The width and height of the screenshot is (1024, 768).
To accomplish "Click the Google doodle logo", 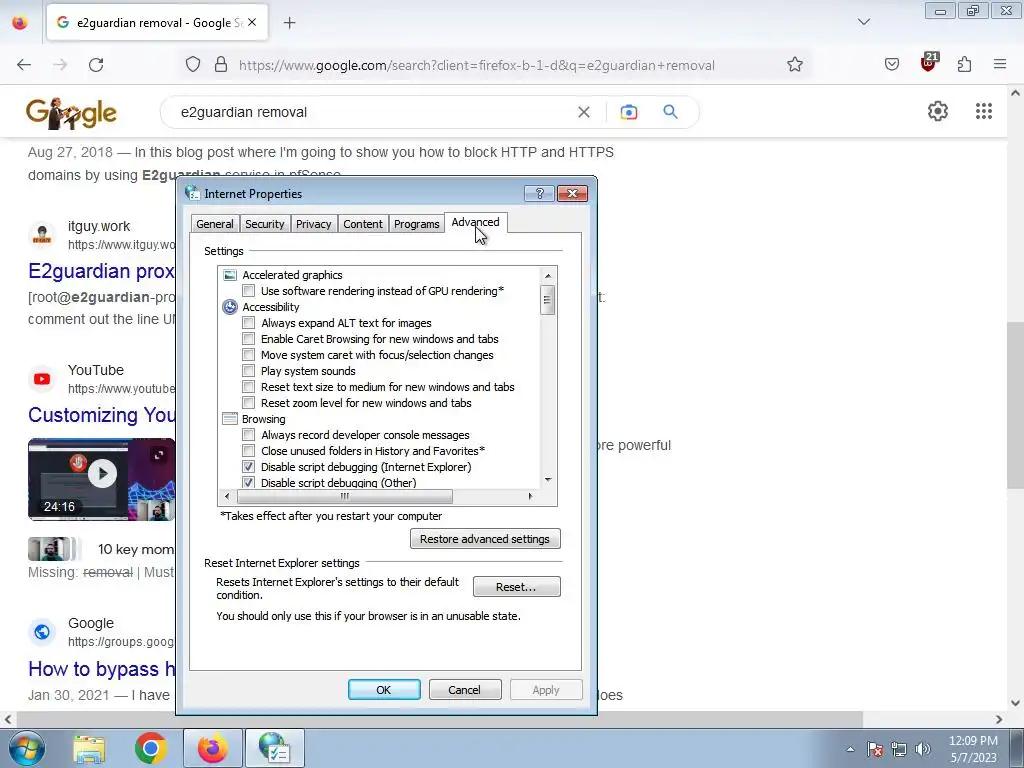I will [x=71, y=114].
